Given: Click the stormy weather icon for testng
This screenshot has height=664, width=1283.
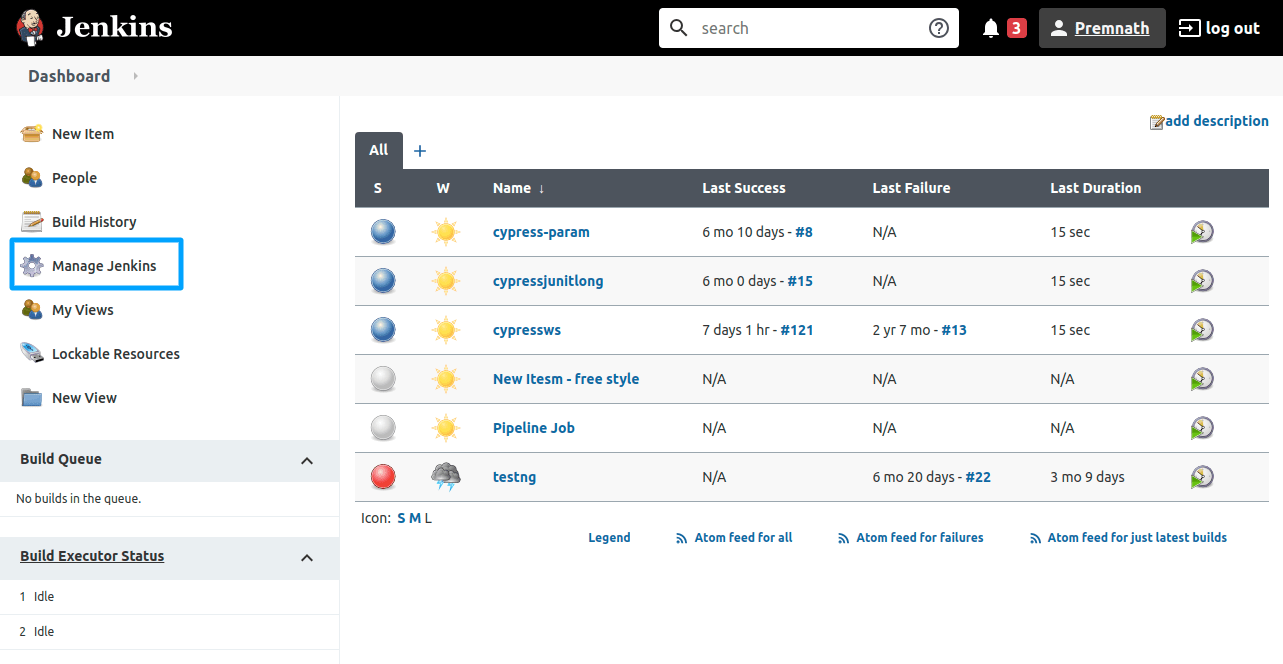Looking at the screenshot, I should click(445, 477).
